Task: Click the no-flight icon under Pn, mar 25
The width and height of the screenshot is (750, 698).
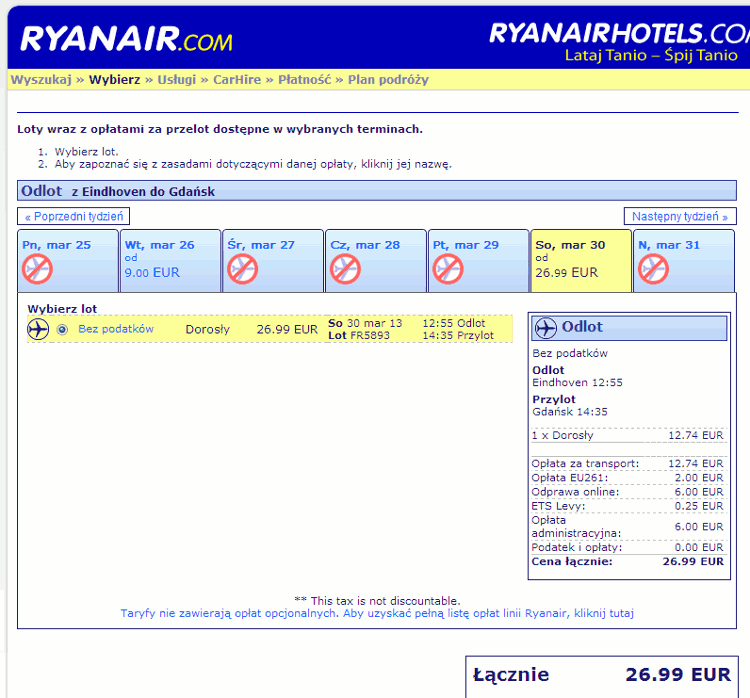Action: [x=37, y=269]
